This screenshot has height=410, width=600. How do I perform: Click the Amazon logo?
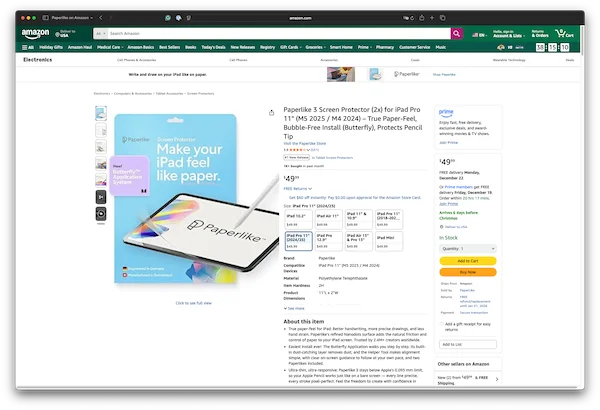(x=35, y=34)
